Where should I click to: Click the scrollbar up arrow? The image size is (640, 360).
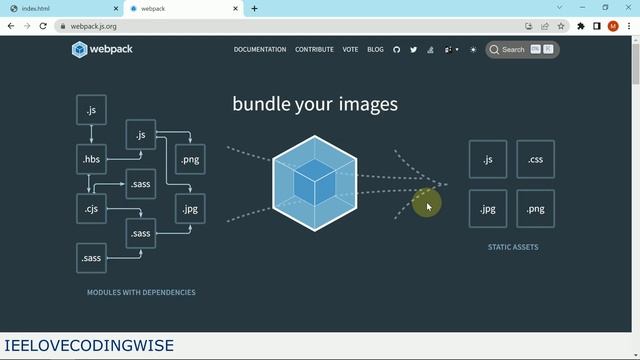click(636, 39)
